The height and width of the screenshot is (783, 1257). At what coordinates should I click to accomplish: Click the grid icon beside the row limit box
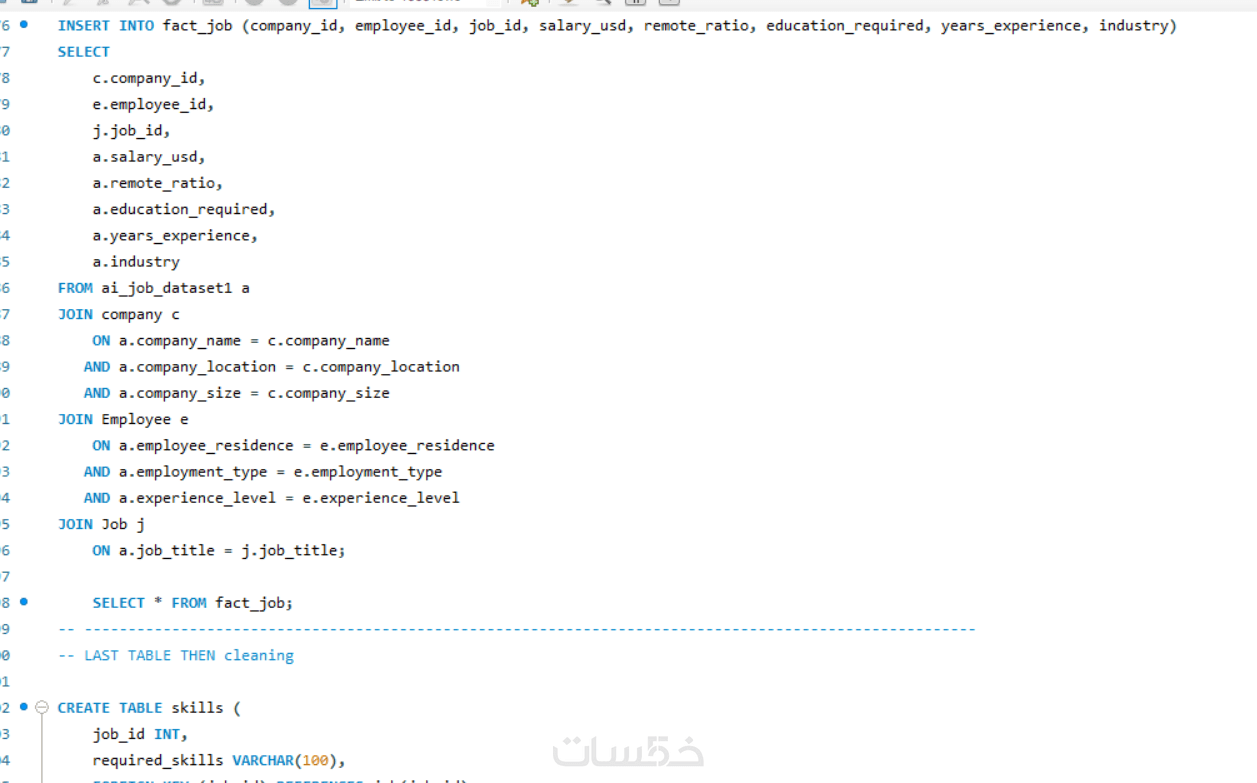tap(493, 3)
